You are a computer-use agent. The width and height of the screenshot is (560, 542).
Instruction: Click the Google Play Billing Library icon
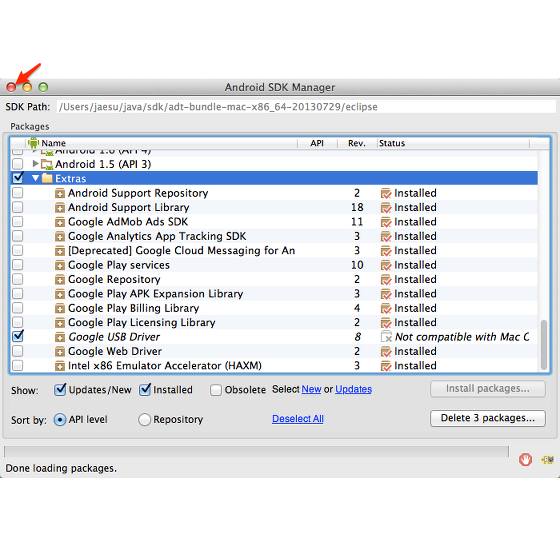click(x=60, y=308)
